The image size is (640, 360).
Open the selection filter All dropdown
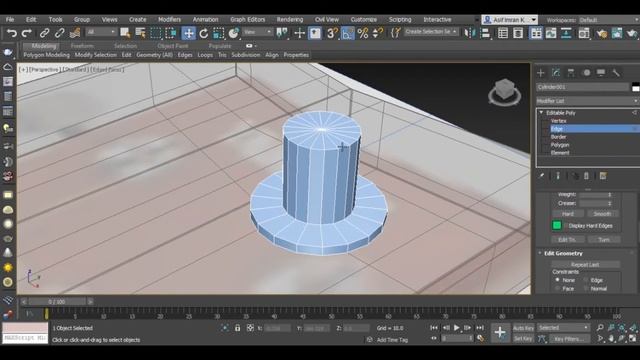(101, 32)
